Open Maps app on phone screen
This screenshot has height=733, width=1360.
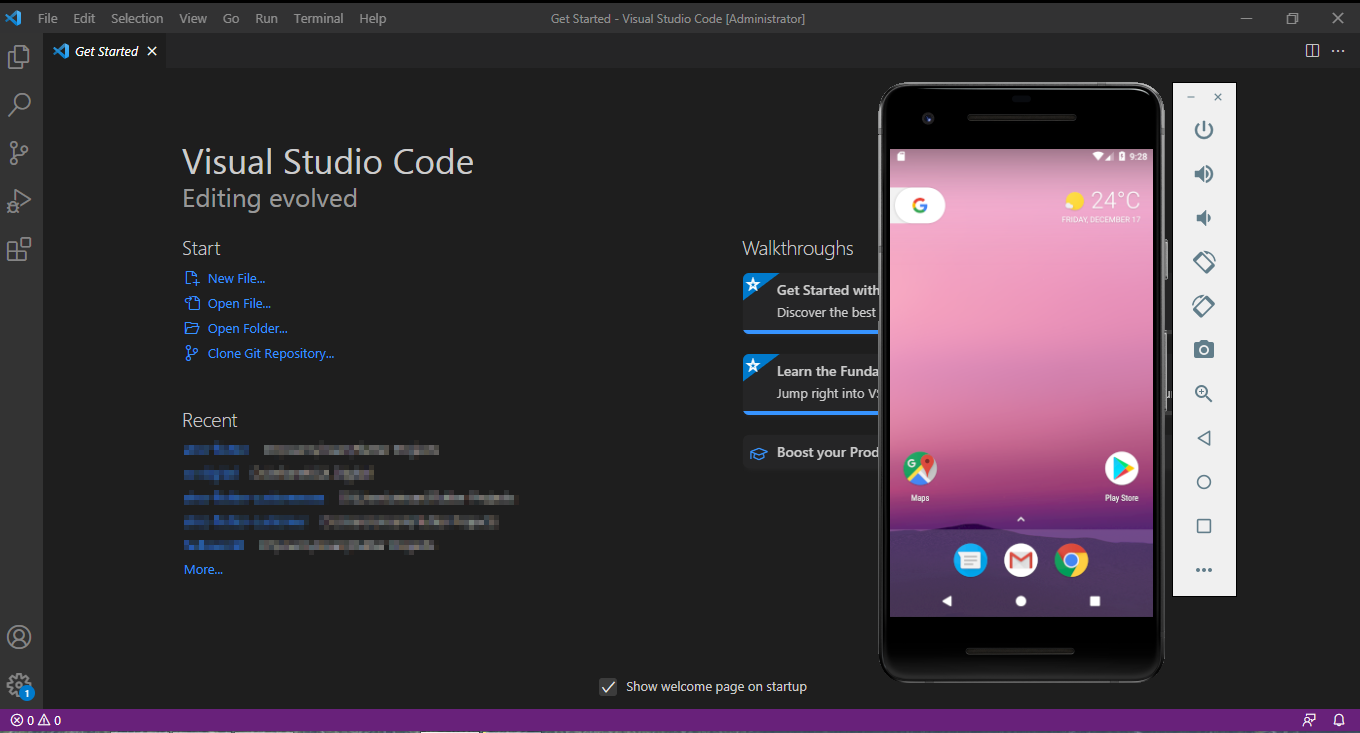[x=920, y=476]
